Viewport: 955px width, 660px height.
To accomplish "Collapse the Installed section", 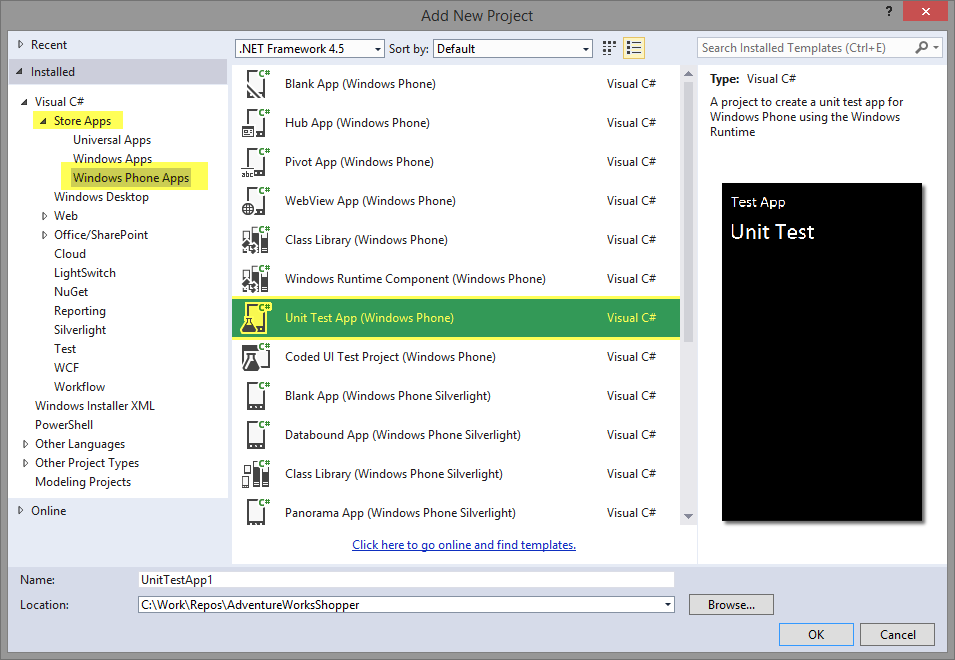I will pyautogui.click(x=19, y=72).
